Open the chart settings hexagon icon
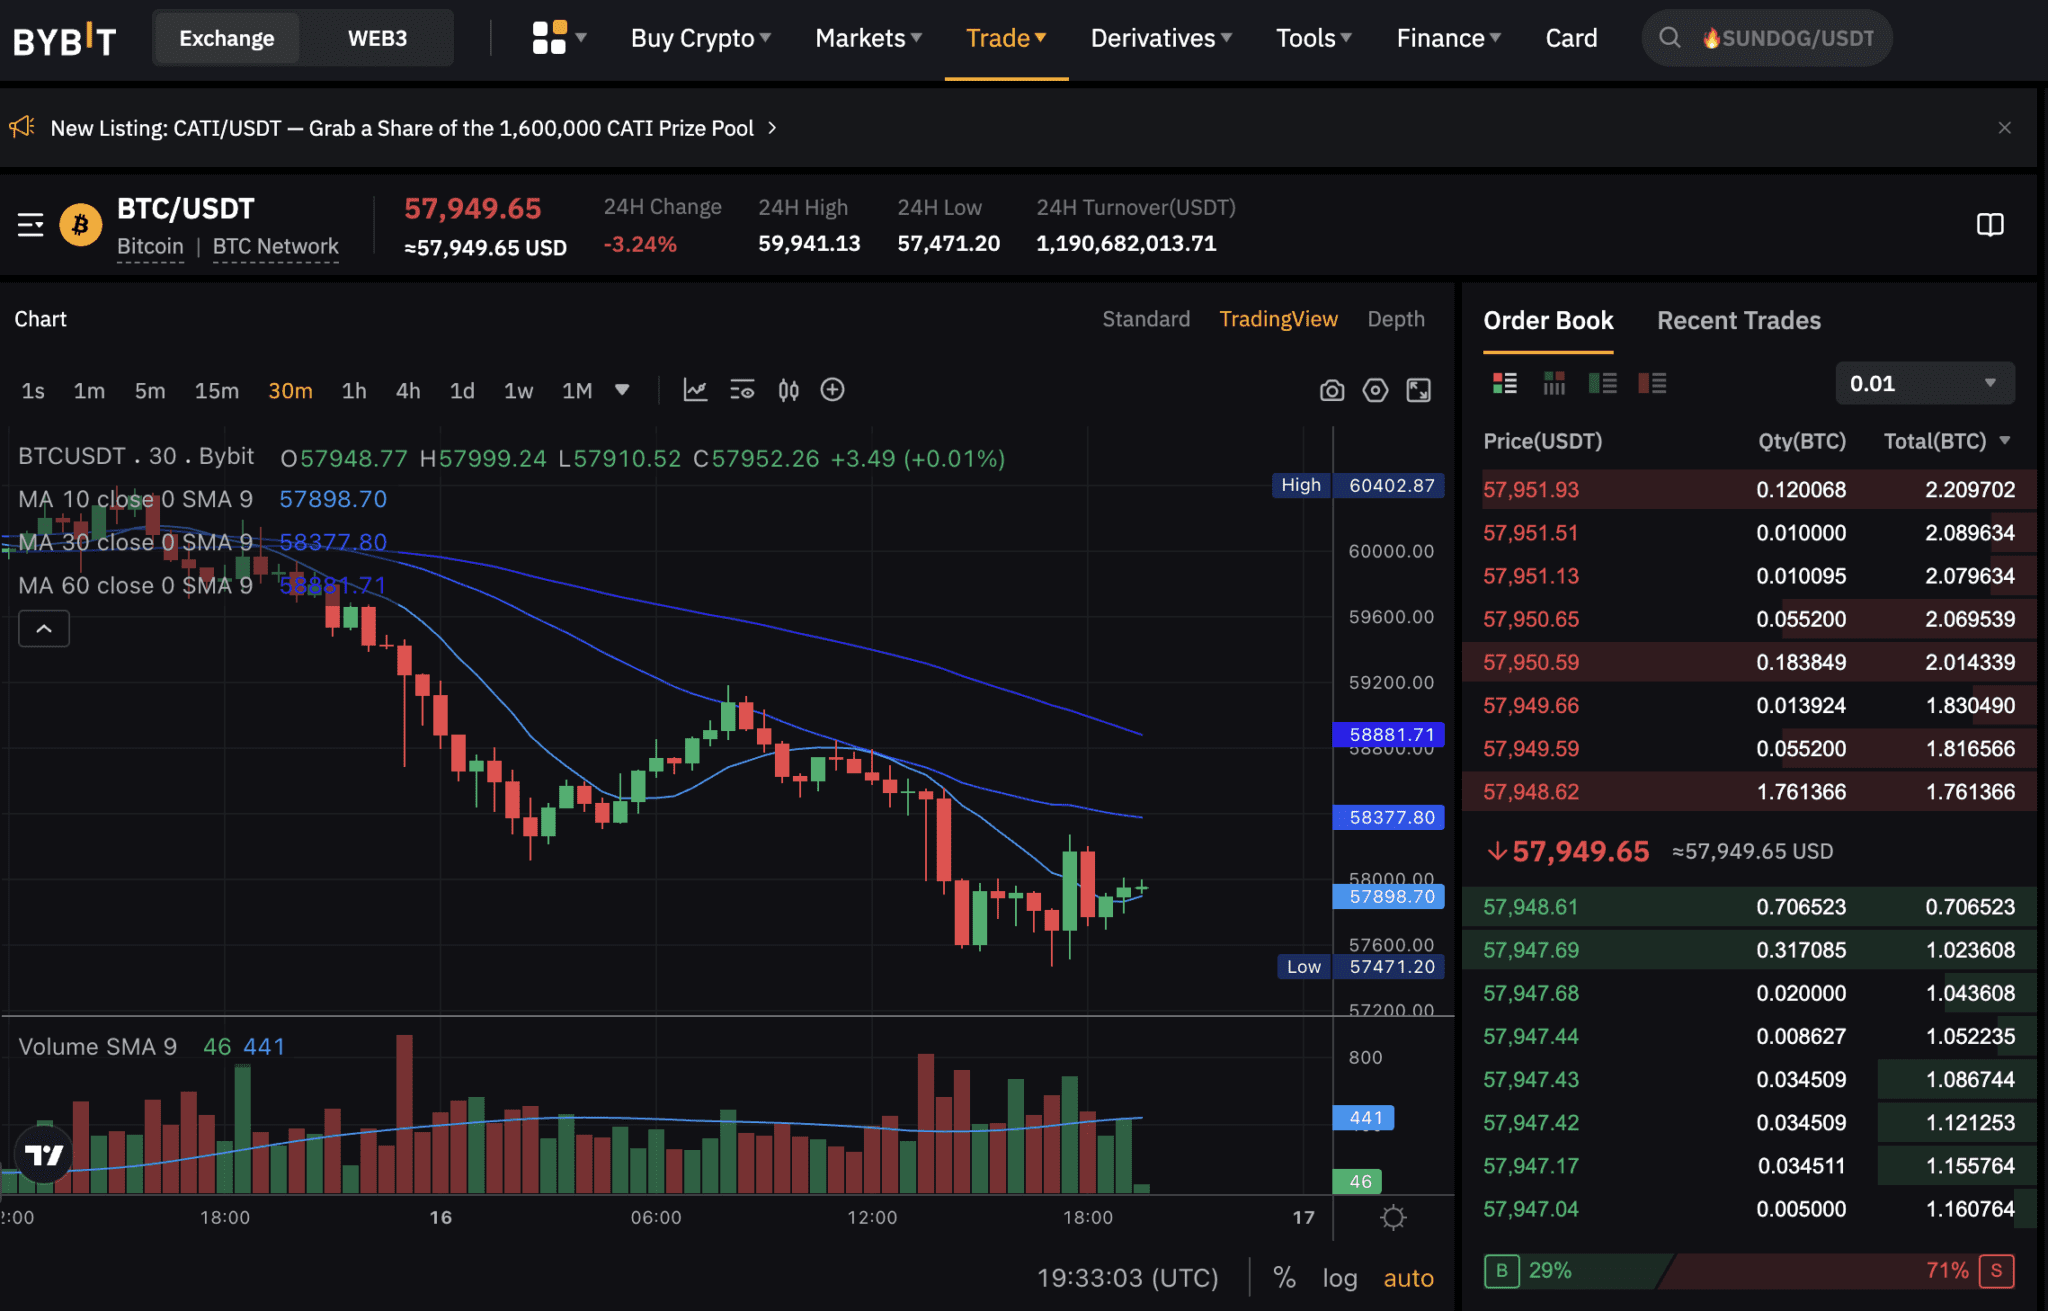The width and height of the screenshot is (2048, 1311). point(1375,390)
